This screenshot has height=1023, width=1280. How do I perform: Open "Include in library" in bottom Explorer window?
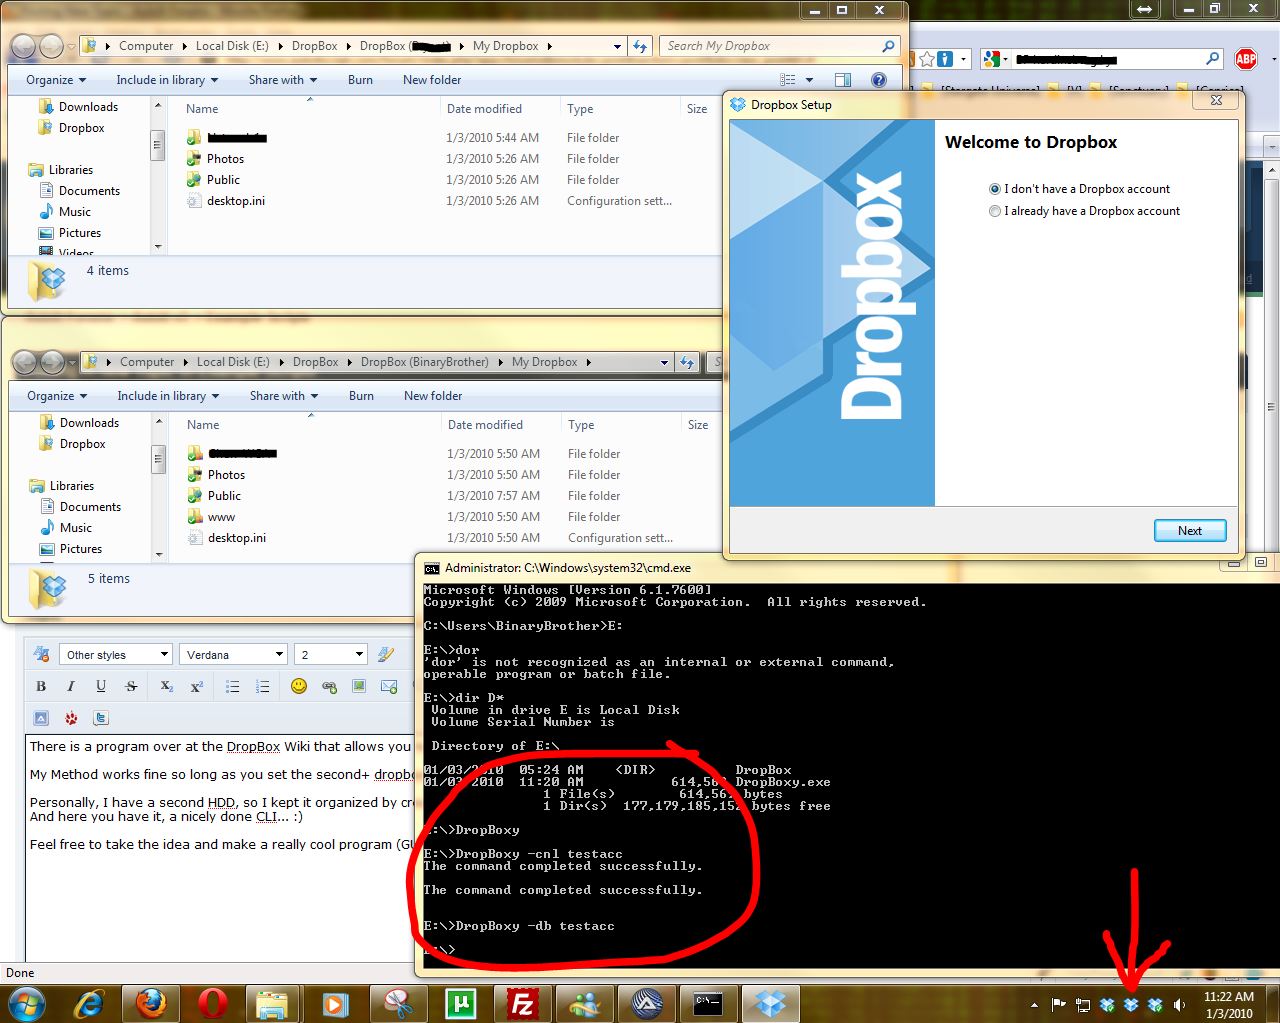point(168,396)
